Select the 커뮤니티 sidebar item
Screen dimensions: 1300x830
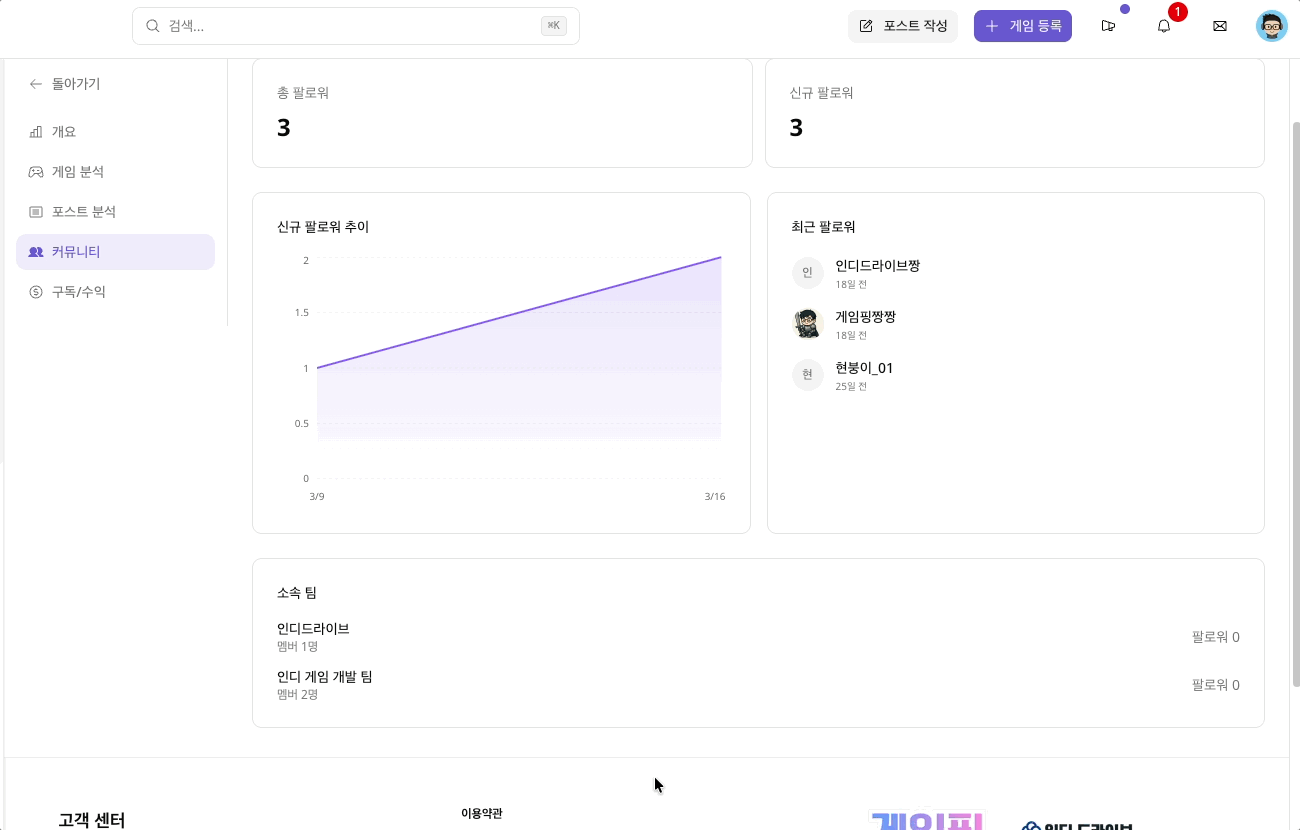[x=115, y=252]
